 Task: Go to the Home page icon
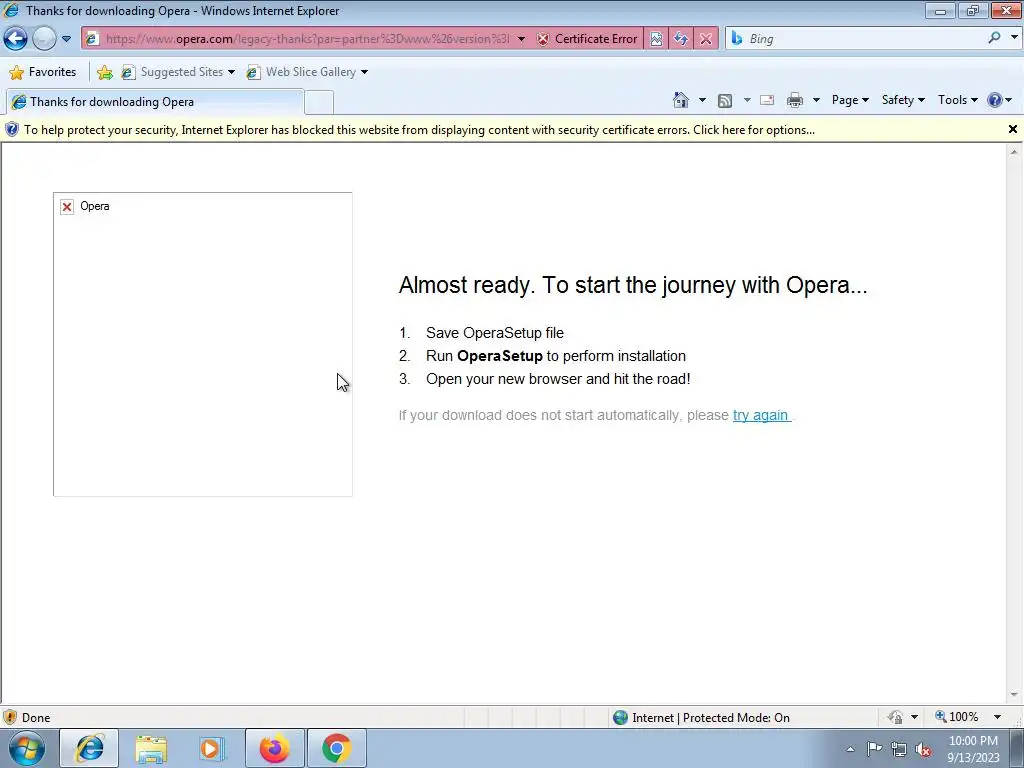click(680, 100)
